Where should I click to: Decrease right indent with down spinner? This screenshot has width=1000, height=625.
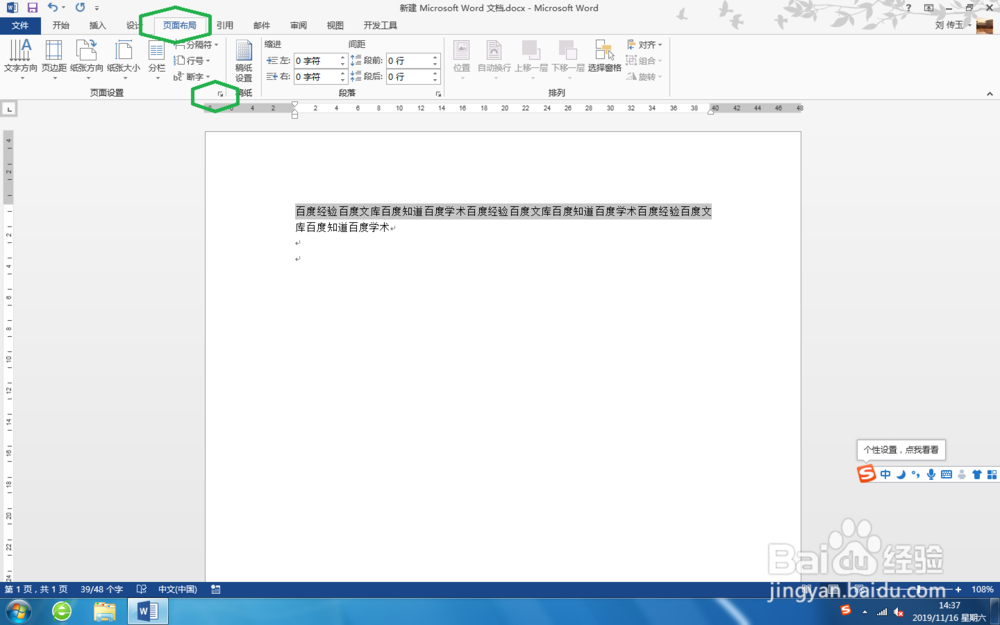tap(342, 80)
